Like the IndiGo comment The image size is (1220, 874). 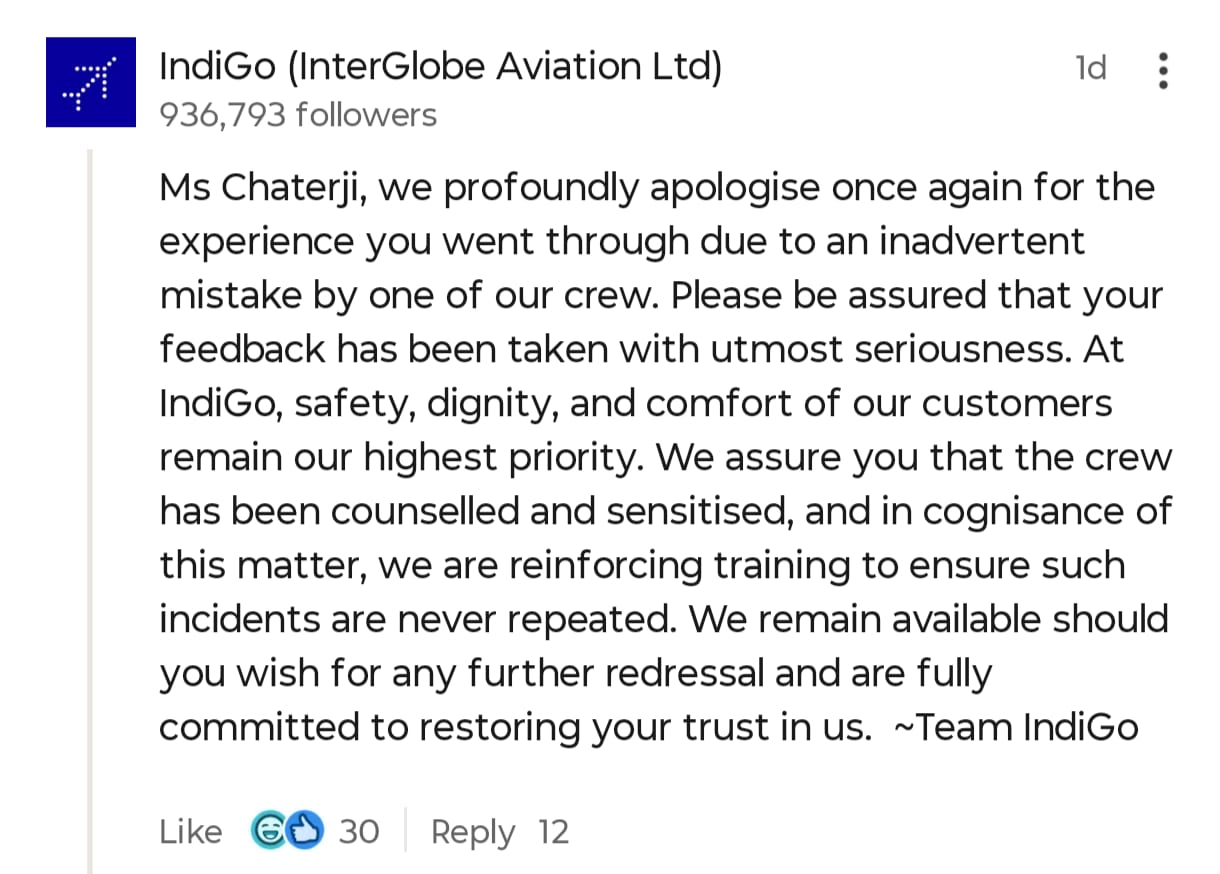tap(191, 831)
